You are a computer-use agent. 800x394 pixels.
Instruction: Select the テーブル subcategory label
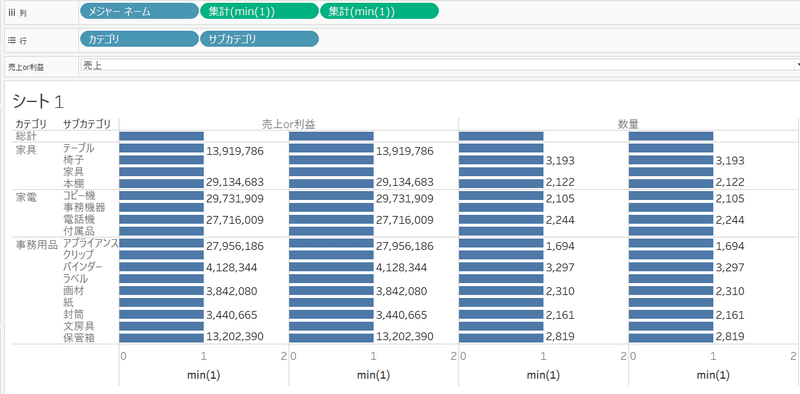(79, 148)
